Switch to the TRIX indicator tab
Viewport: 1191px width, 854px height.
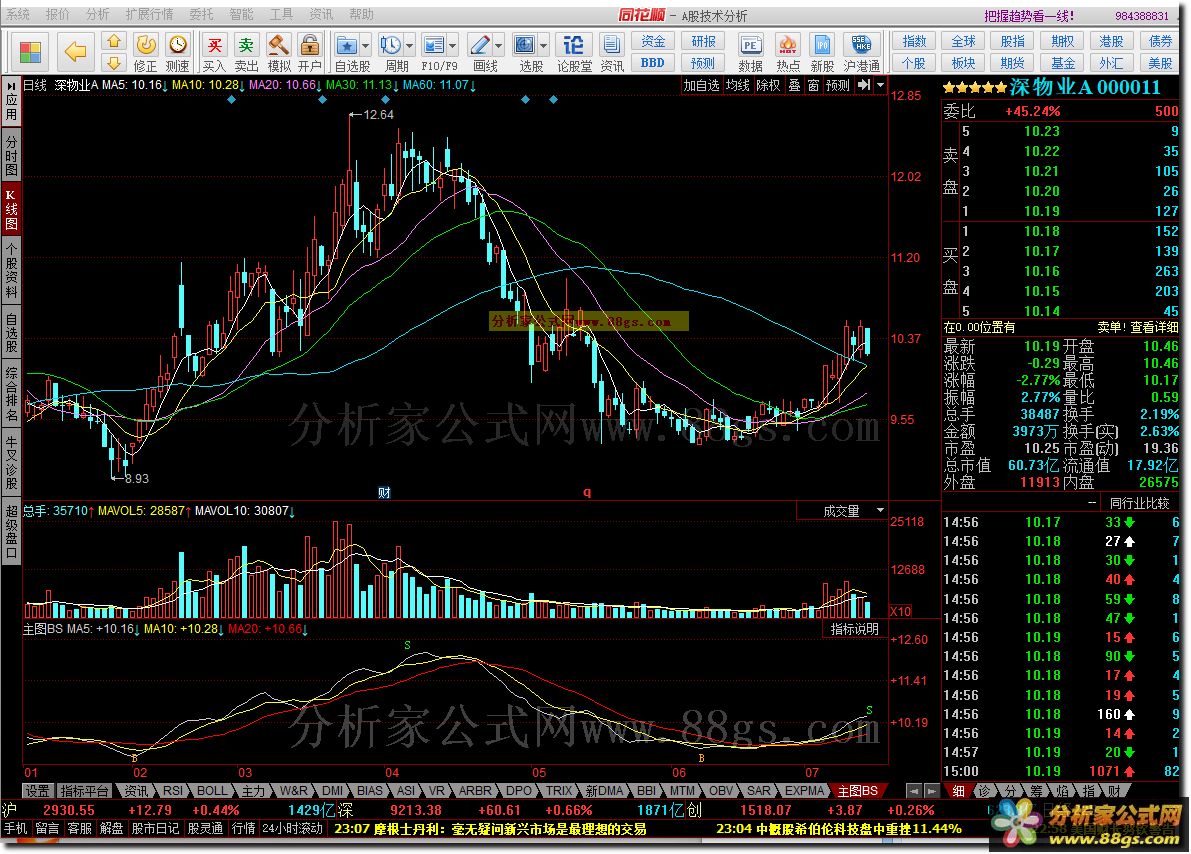pyautogui.click(x=558, y=790)
